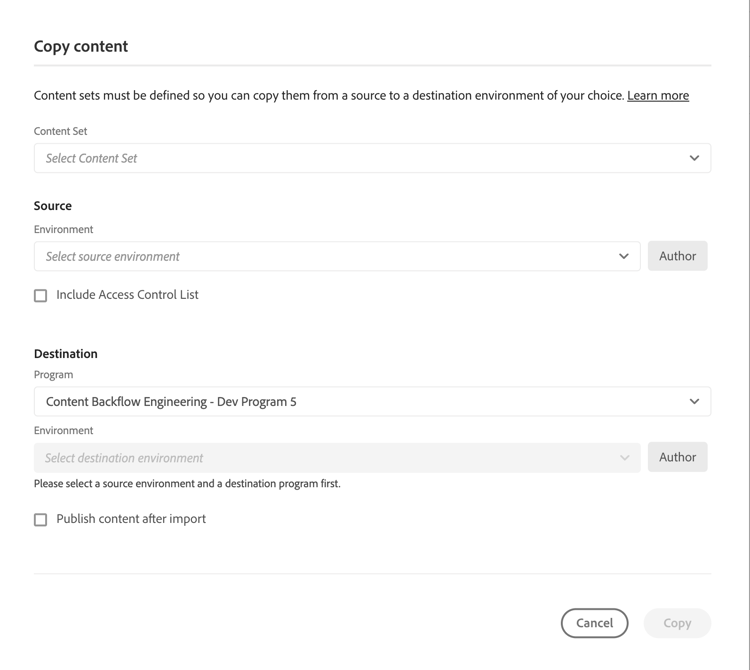Open the Select Content Set dropdown field
This screenshot has width=750, height=670.
pos(372,158)
